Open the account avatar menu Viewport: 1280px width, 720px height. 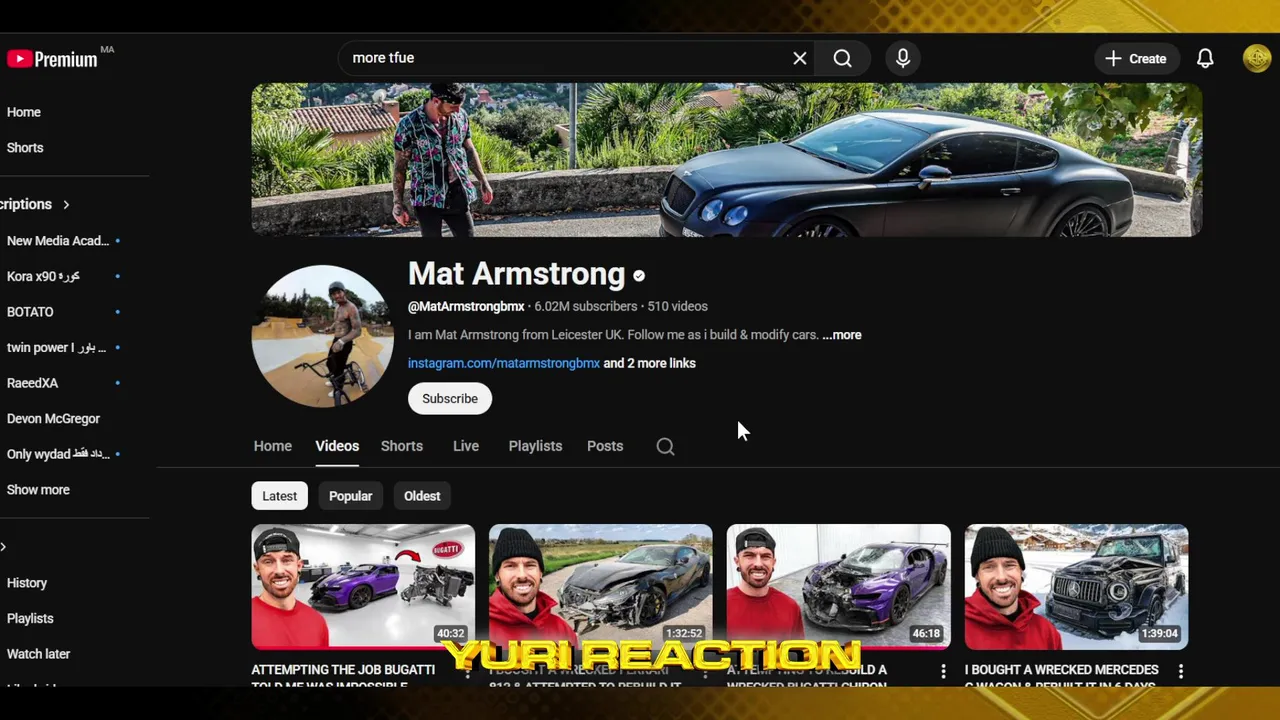(x=1257, y=58)
